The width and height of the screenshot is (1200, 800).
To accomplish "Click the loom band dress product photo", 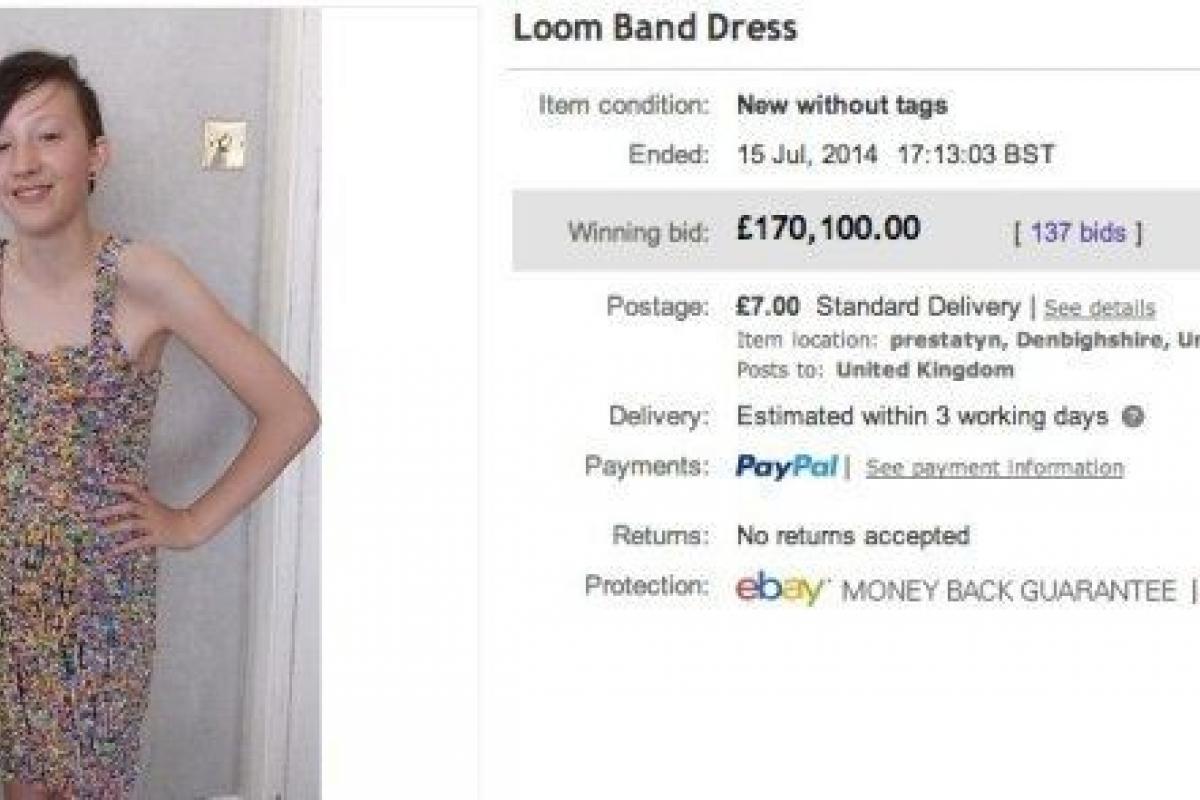I will pos(160,400).
